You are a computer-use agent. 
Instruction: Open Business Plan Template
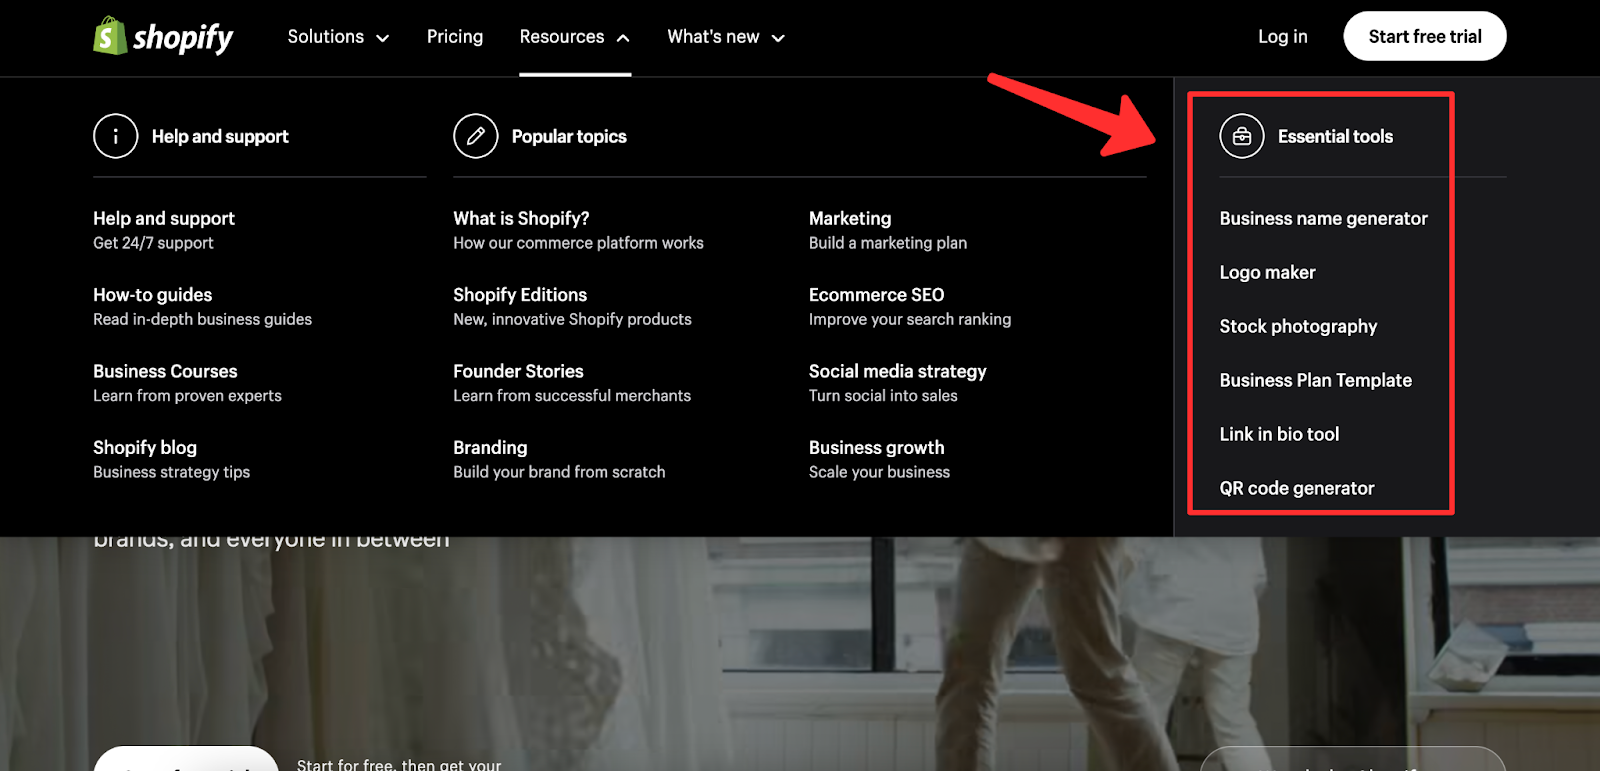(x=1315, y=380)
